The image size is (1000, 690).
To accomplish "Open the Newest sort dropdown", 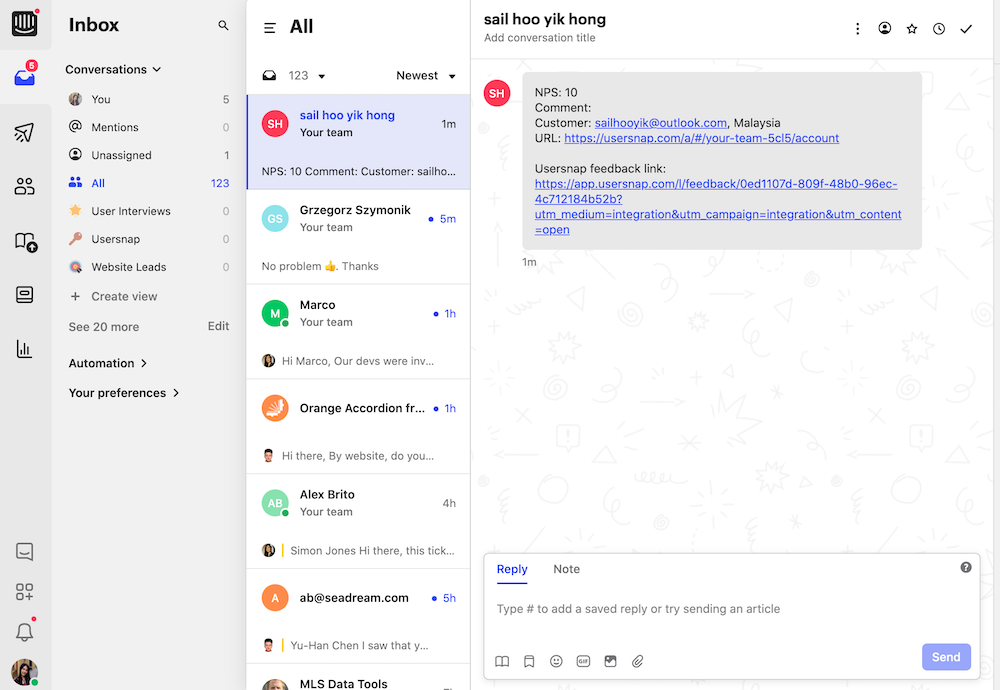I will [x=426, y=76].
